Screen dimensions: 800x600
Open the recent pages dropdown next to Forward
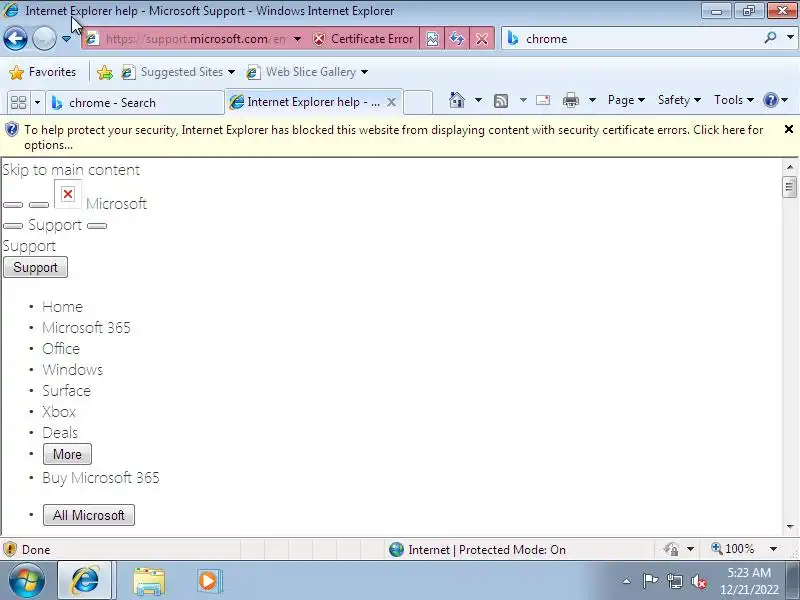pos(66,39)
